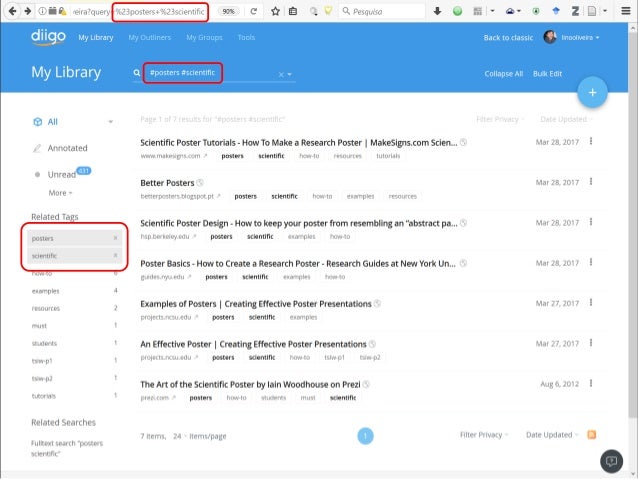
Task: Click the site info icon in address bar
Action: click(x=42, y=11)
